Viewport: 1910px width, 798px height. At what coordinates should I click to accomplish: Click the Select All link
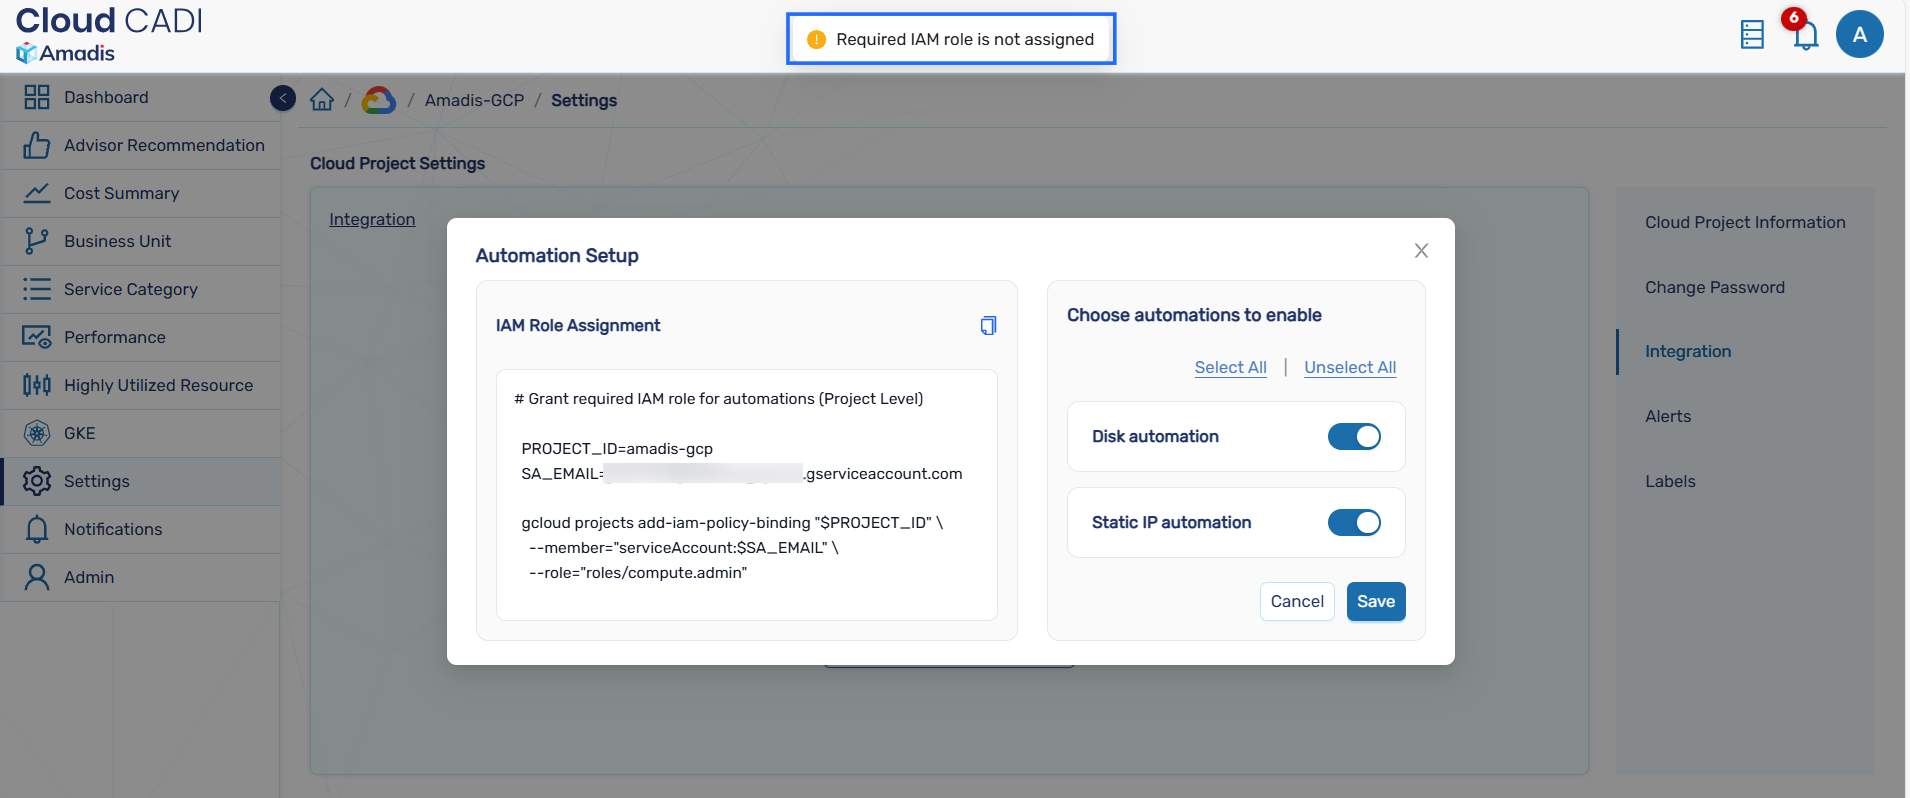click(x=1230, y=367)
